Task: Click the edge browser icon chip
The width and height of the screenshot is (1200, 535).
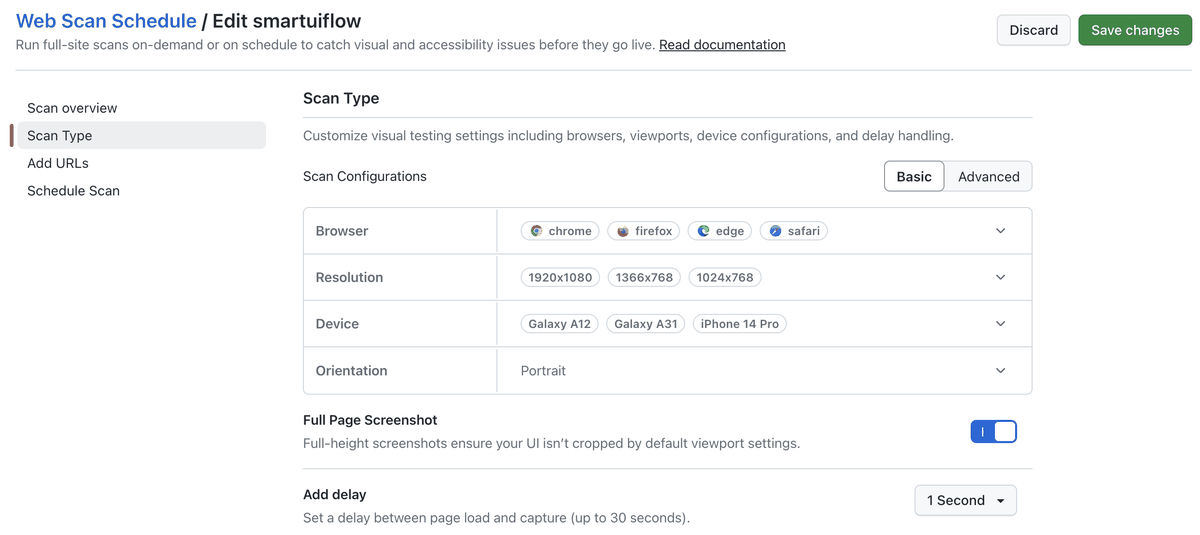Action: [x=720, y=231]
